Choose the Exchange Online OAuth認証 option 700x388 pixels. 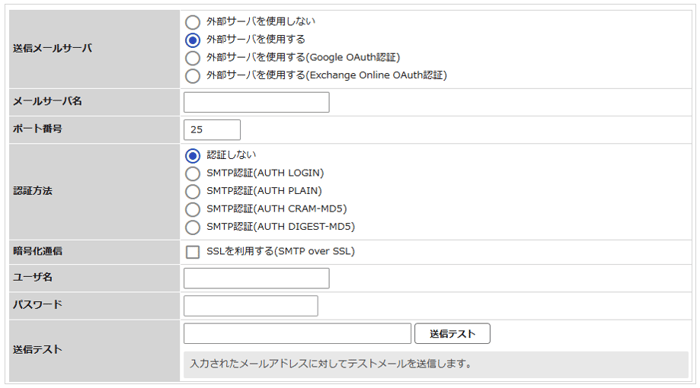(x=192, y=76)
